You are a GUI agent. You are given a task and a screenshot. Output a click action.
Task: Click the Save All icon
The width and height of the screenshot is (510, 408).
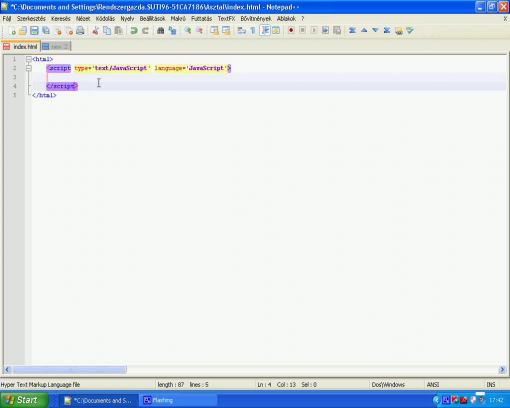click(46, 31)
